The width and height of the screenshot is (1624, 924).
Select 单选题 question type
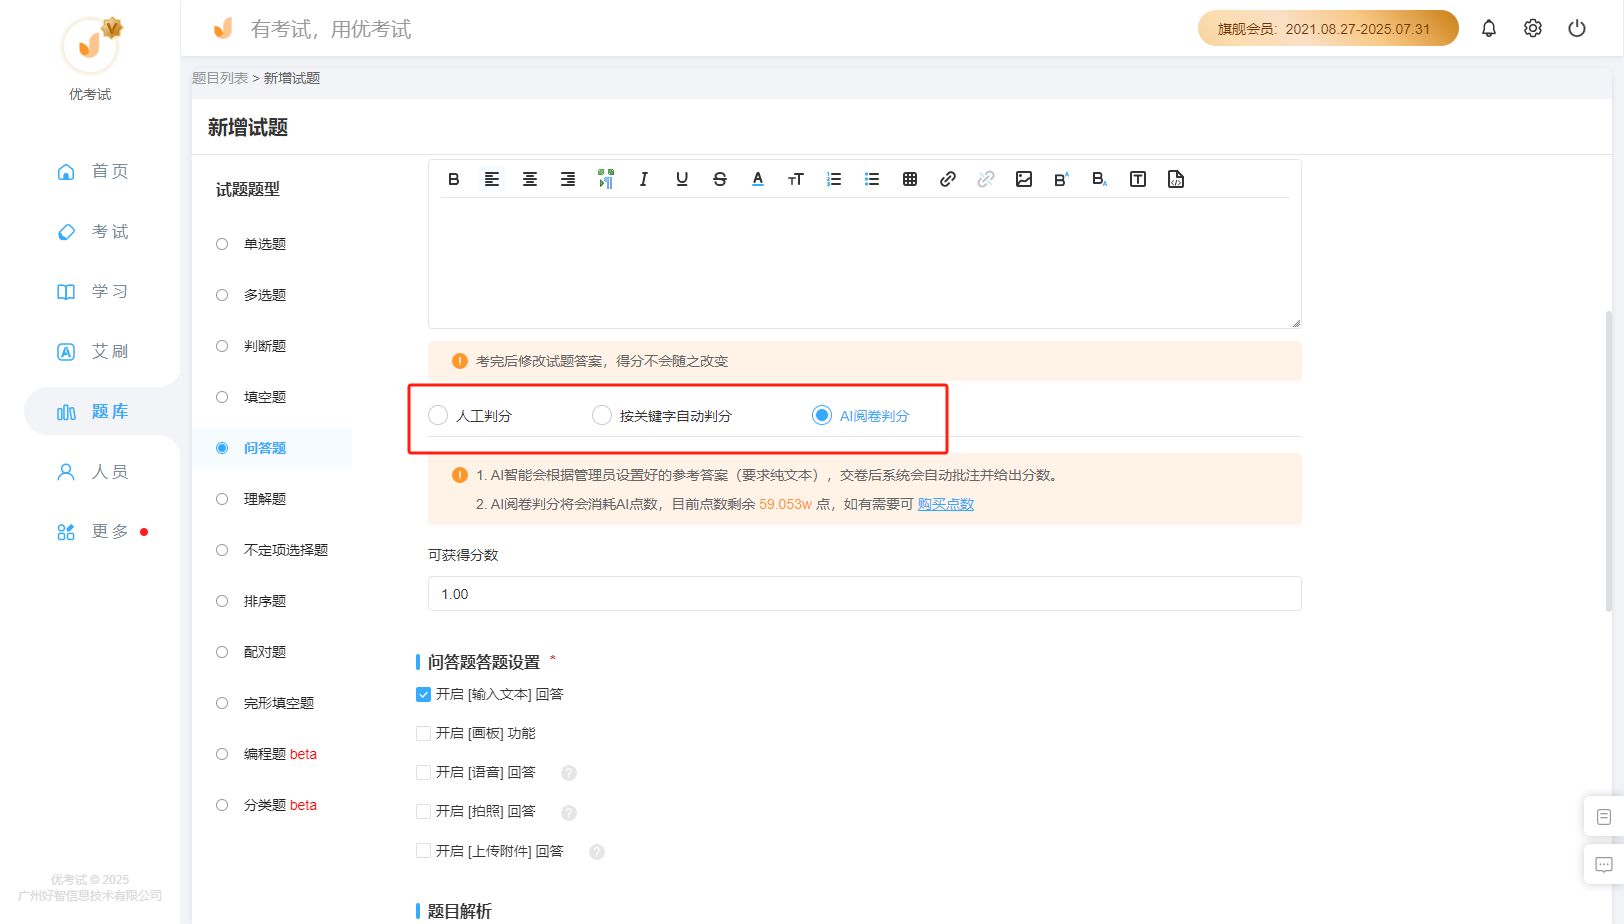(252, 244)
